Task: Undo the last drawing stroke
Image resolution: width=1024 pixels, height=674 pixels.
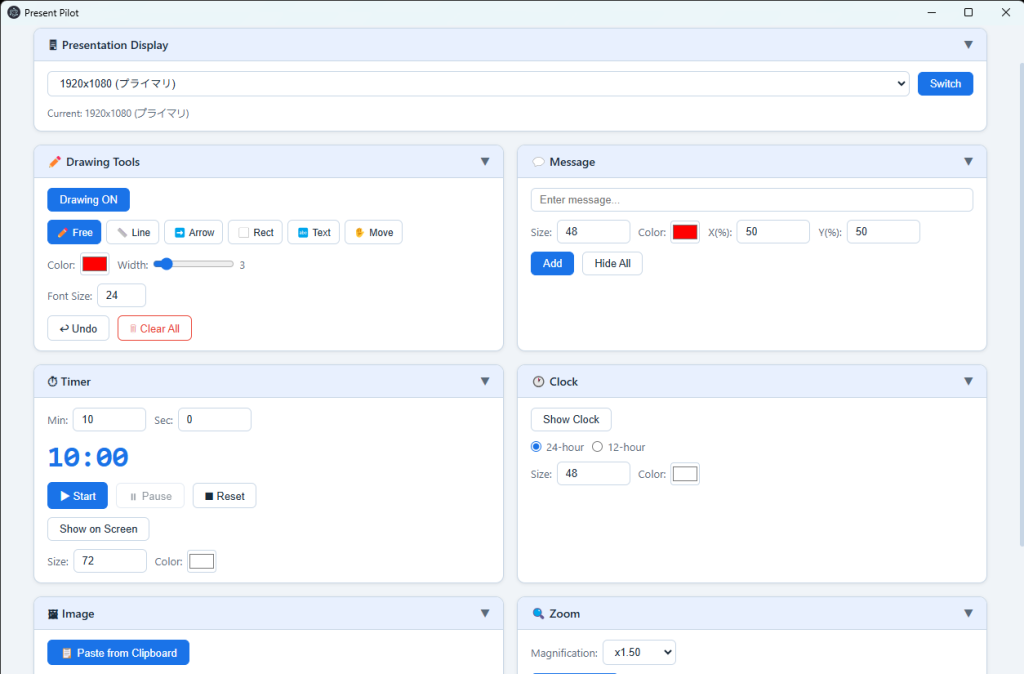Action: pyautogui.click(x=78, y=328)
